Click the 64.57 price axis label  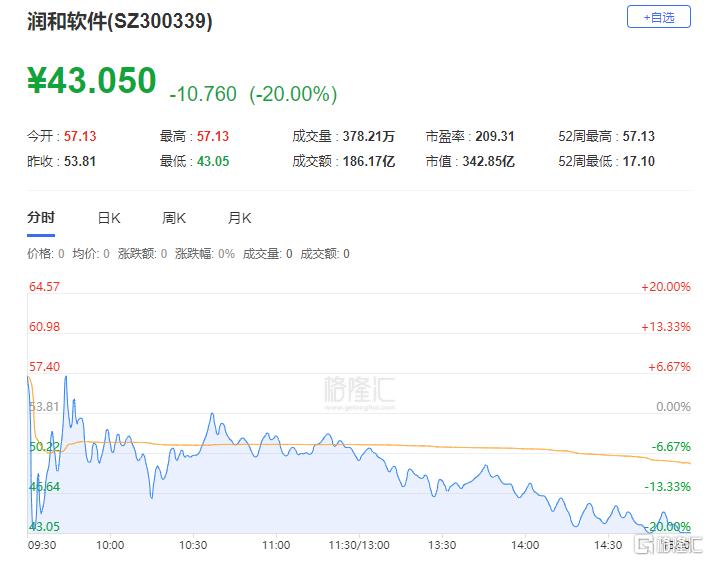pos(44,287)
